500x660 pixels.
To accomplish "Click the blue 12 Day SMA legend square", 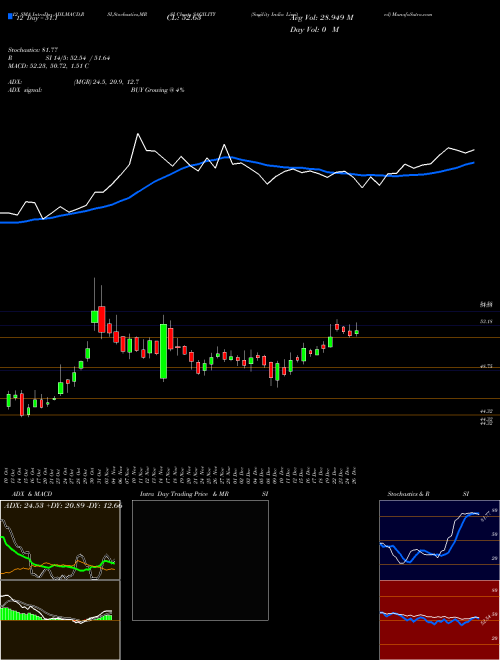I will coord(10,16).
